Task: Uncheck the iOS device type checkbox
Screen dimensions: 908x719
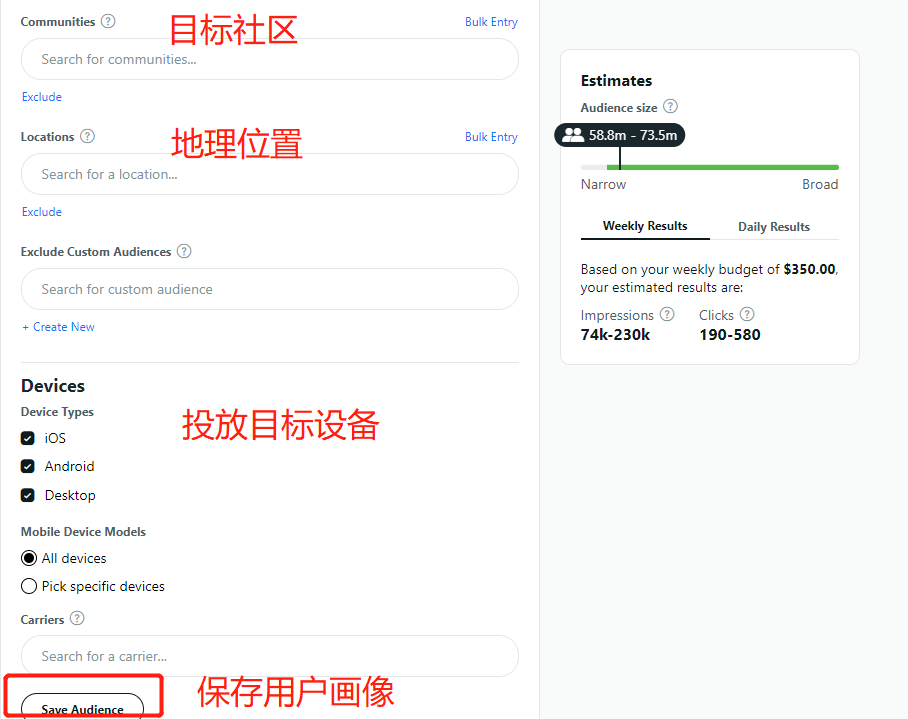Action: [x=28, y=438]
